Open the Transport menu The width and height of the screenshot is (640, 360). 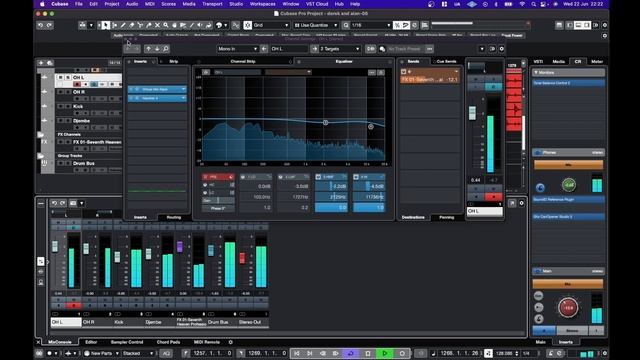[212, 4]
